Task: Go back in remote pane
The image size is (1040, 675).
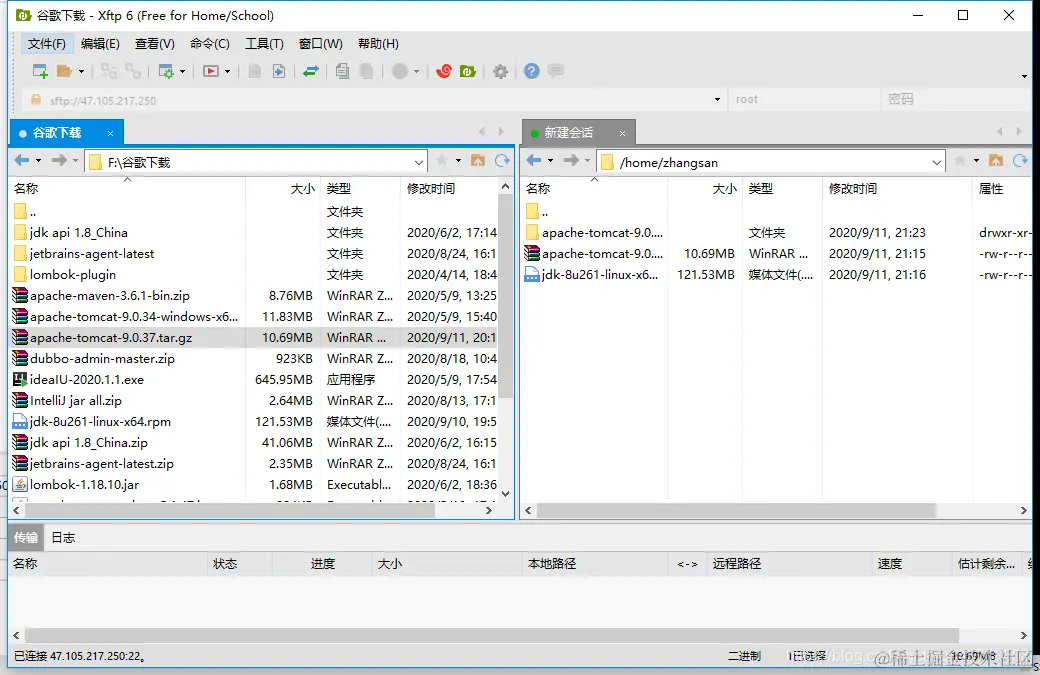Action: click(x=534, y=160)
